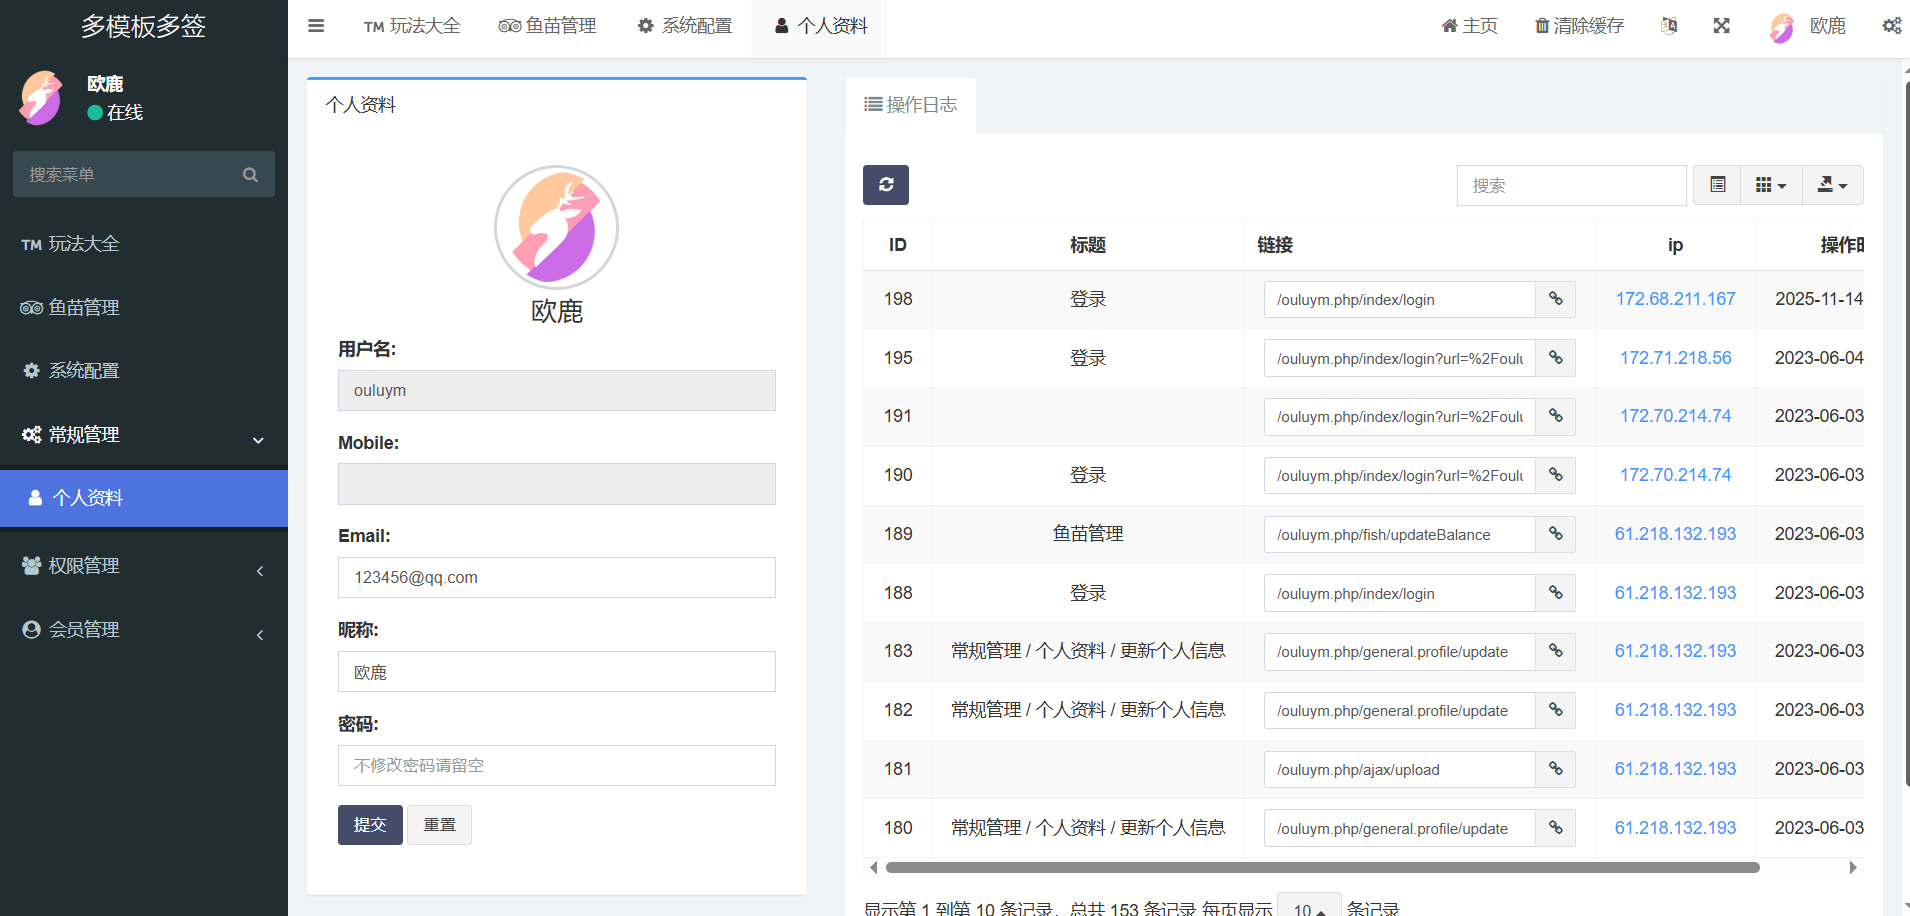The width and height of the screenshot is (1910, 916).
Task: Click the horizontal scrollbar under the log table
Action: point(1322,867)
